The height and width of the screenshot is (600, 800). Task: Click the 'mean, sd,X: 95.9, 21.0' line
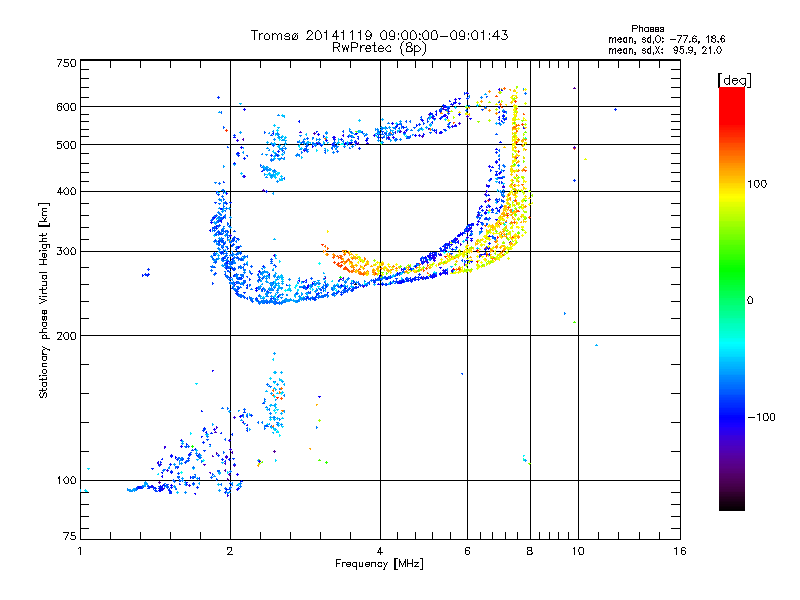click(x=665, y=50)
